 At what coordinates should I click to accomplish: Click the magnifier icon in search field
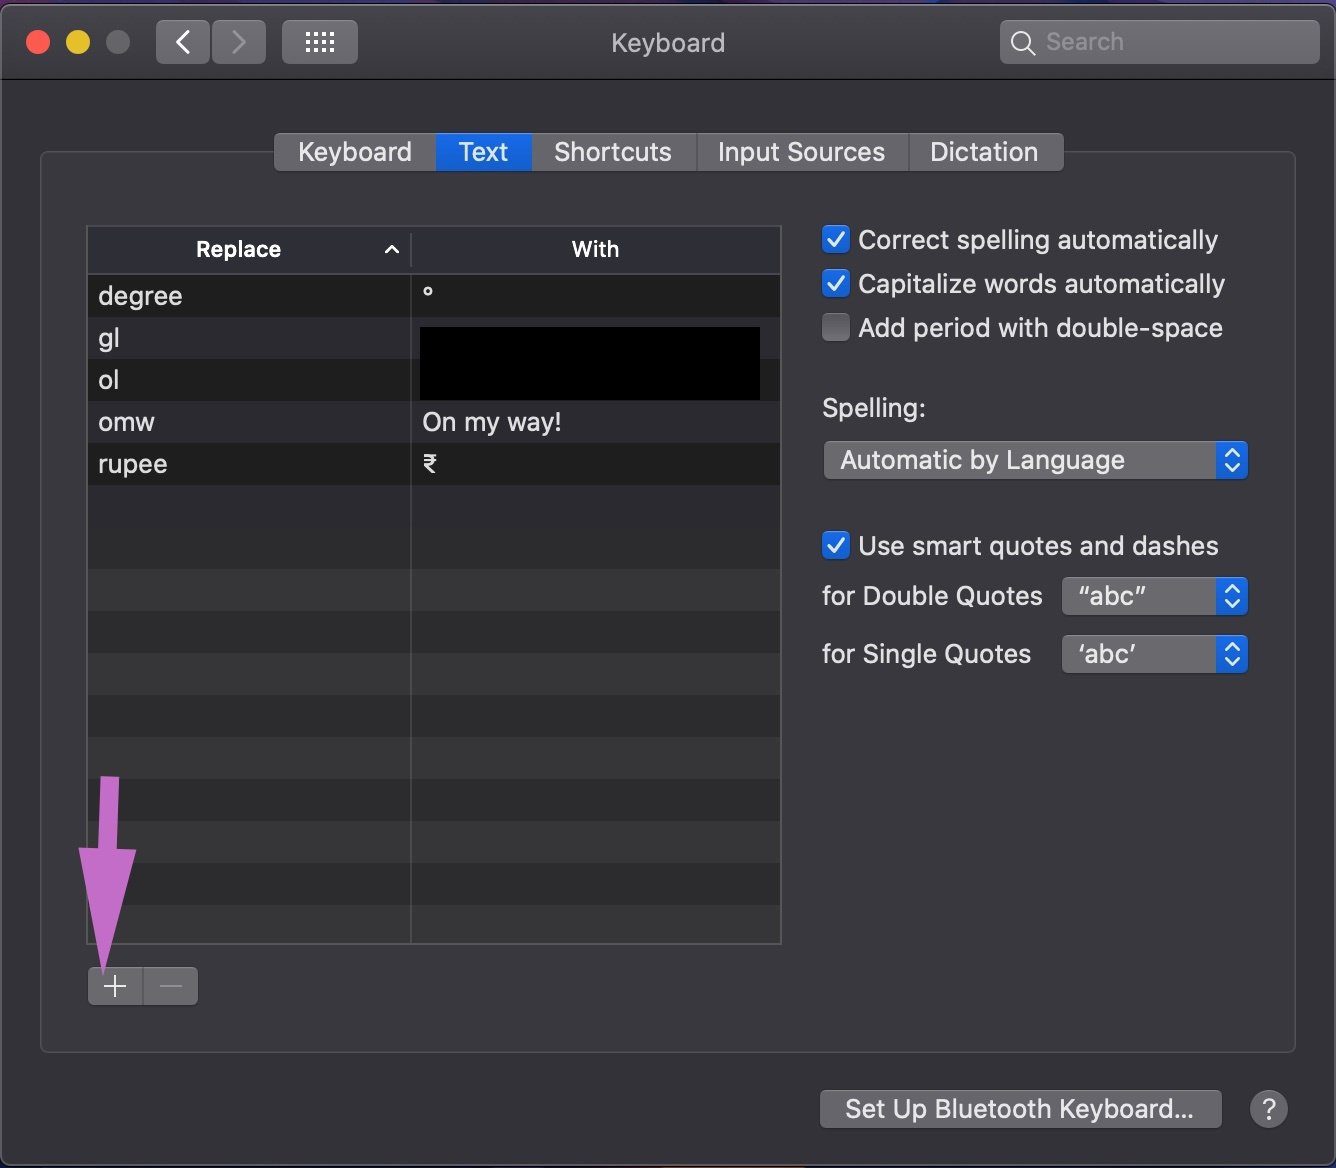(1022, 43)
